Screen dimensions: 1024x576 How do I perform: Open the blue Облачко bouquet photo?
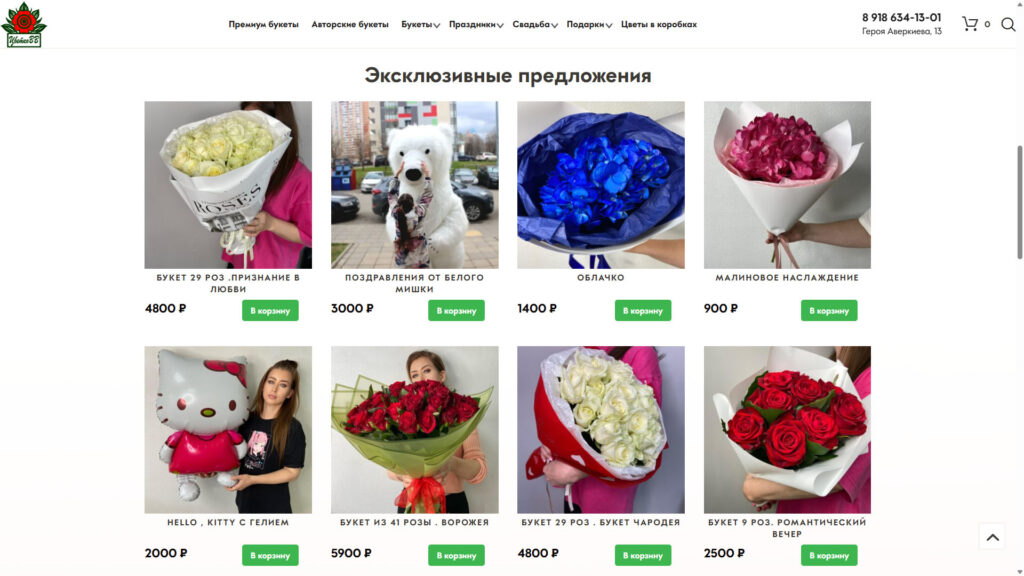tap(601, 185)
